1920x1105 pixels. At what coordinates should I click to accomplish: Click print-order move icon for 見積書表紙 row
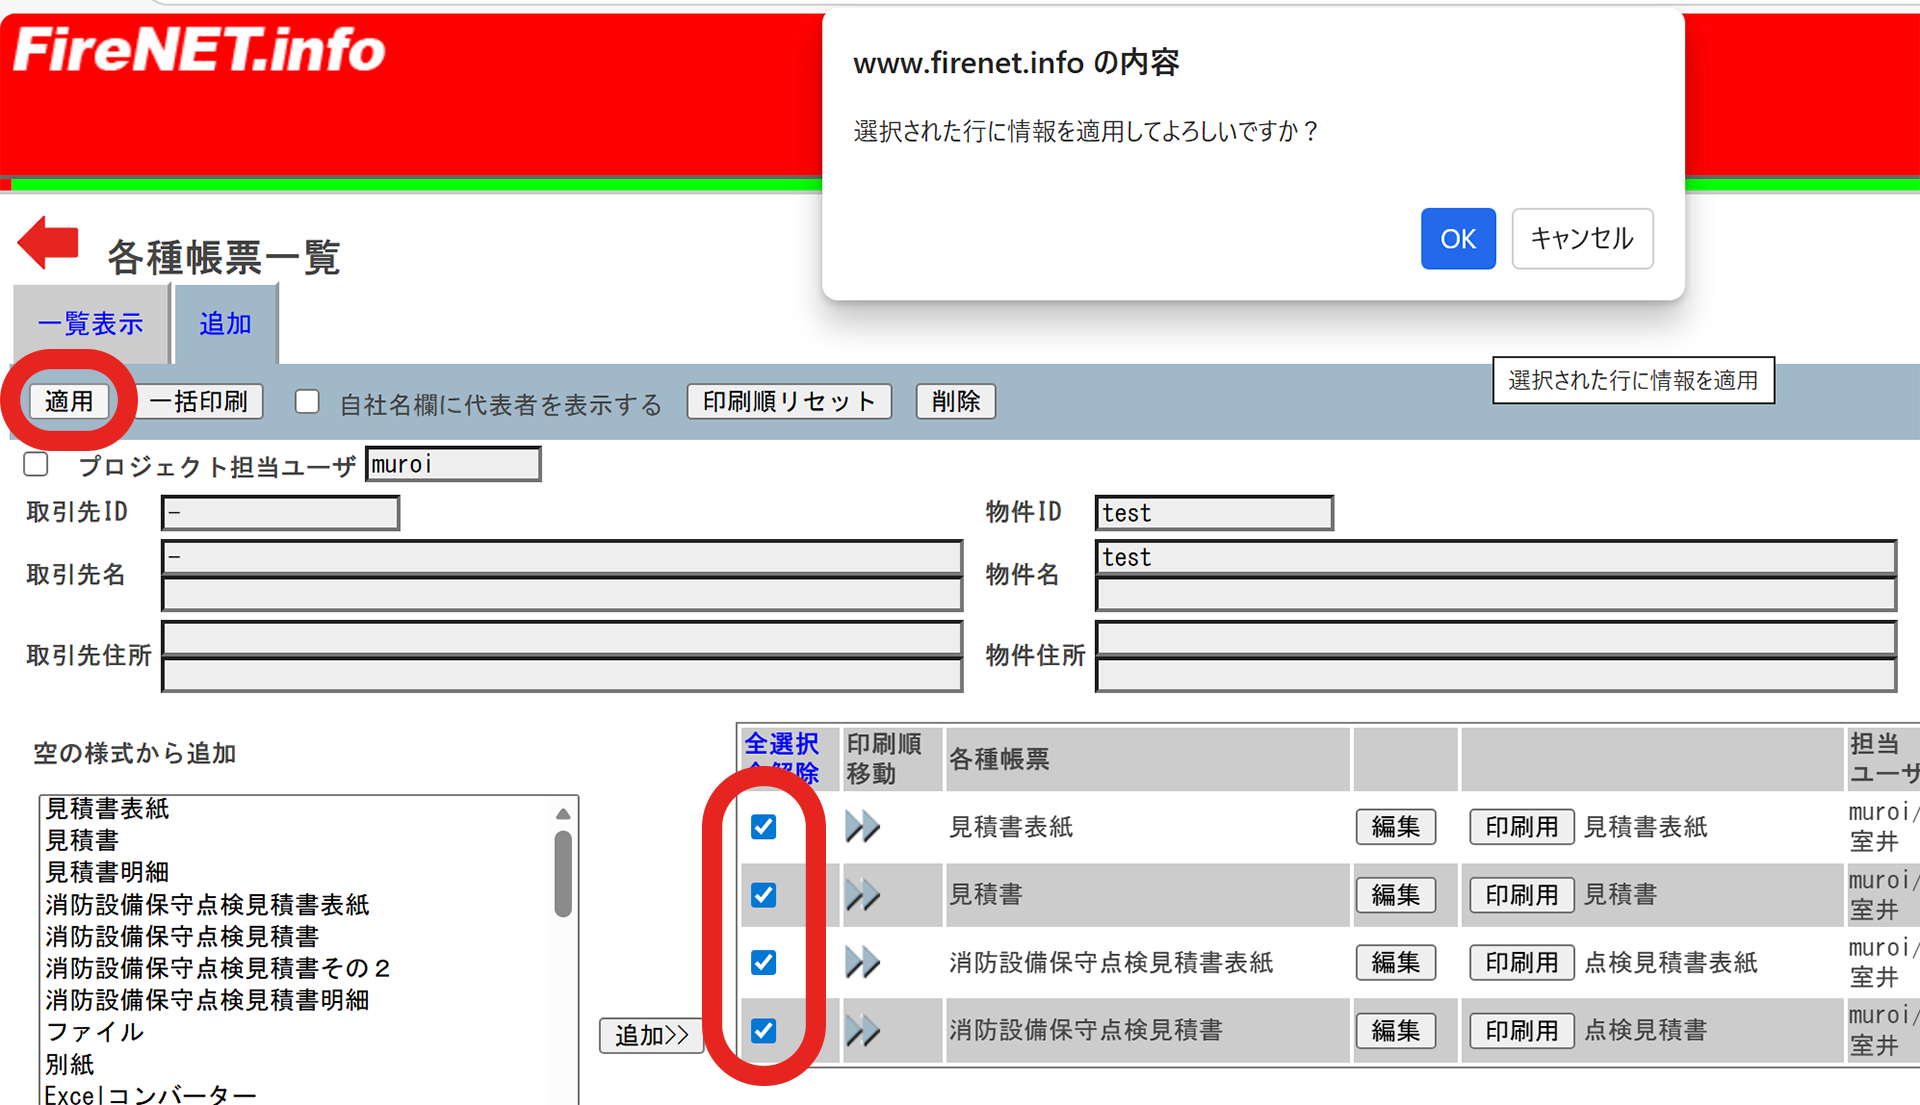(862, 827)
